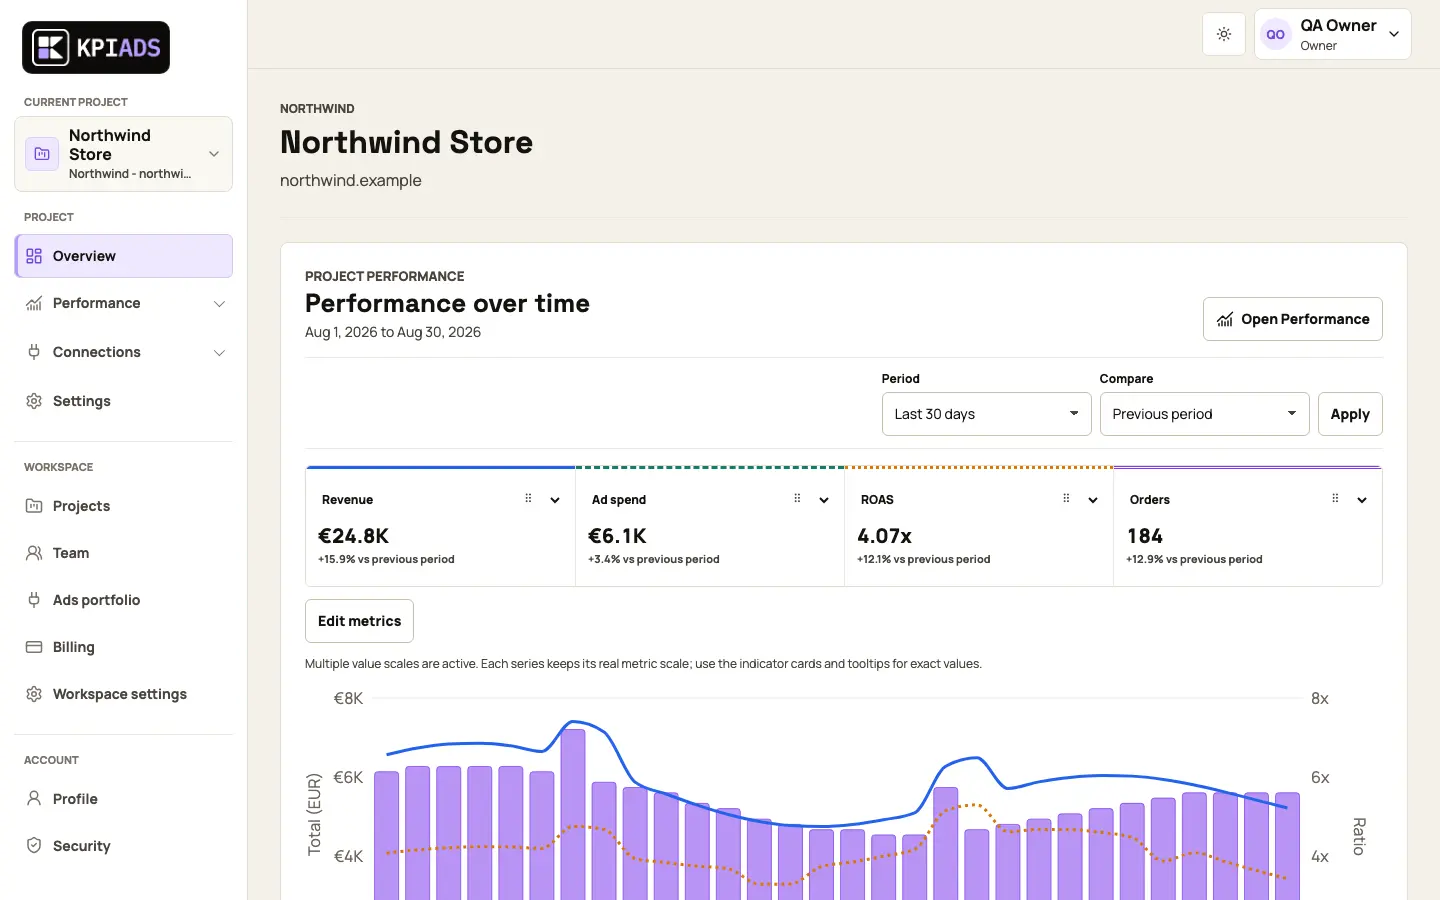Open the Ad spend metric dropdown arrow
The image size is (1440, 900).
[x=824, y=500]
